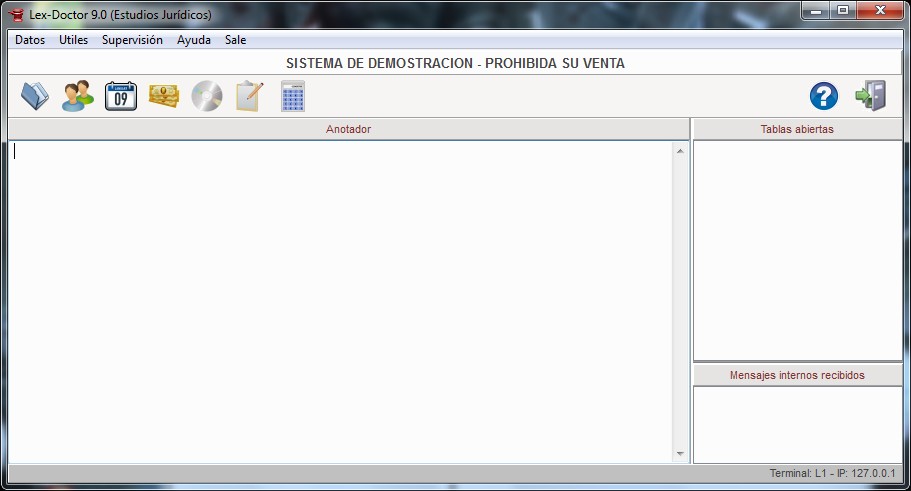Click the exit door icon
911x491 pixels.
pos(870,96)
